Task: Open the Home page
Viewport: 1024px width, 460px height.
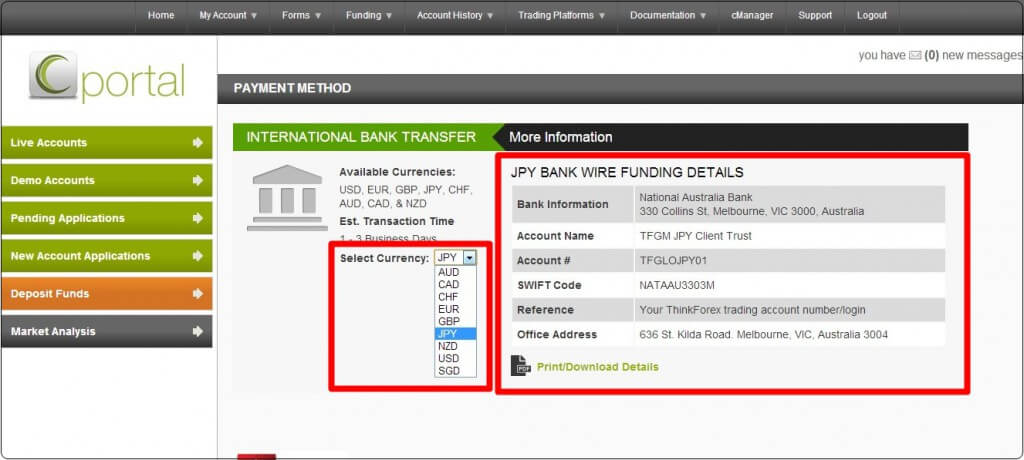Action: (x=161, y=16)
